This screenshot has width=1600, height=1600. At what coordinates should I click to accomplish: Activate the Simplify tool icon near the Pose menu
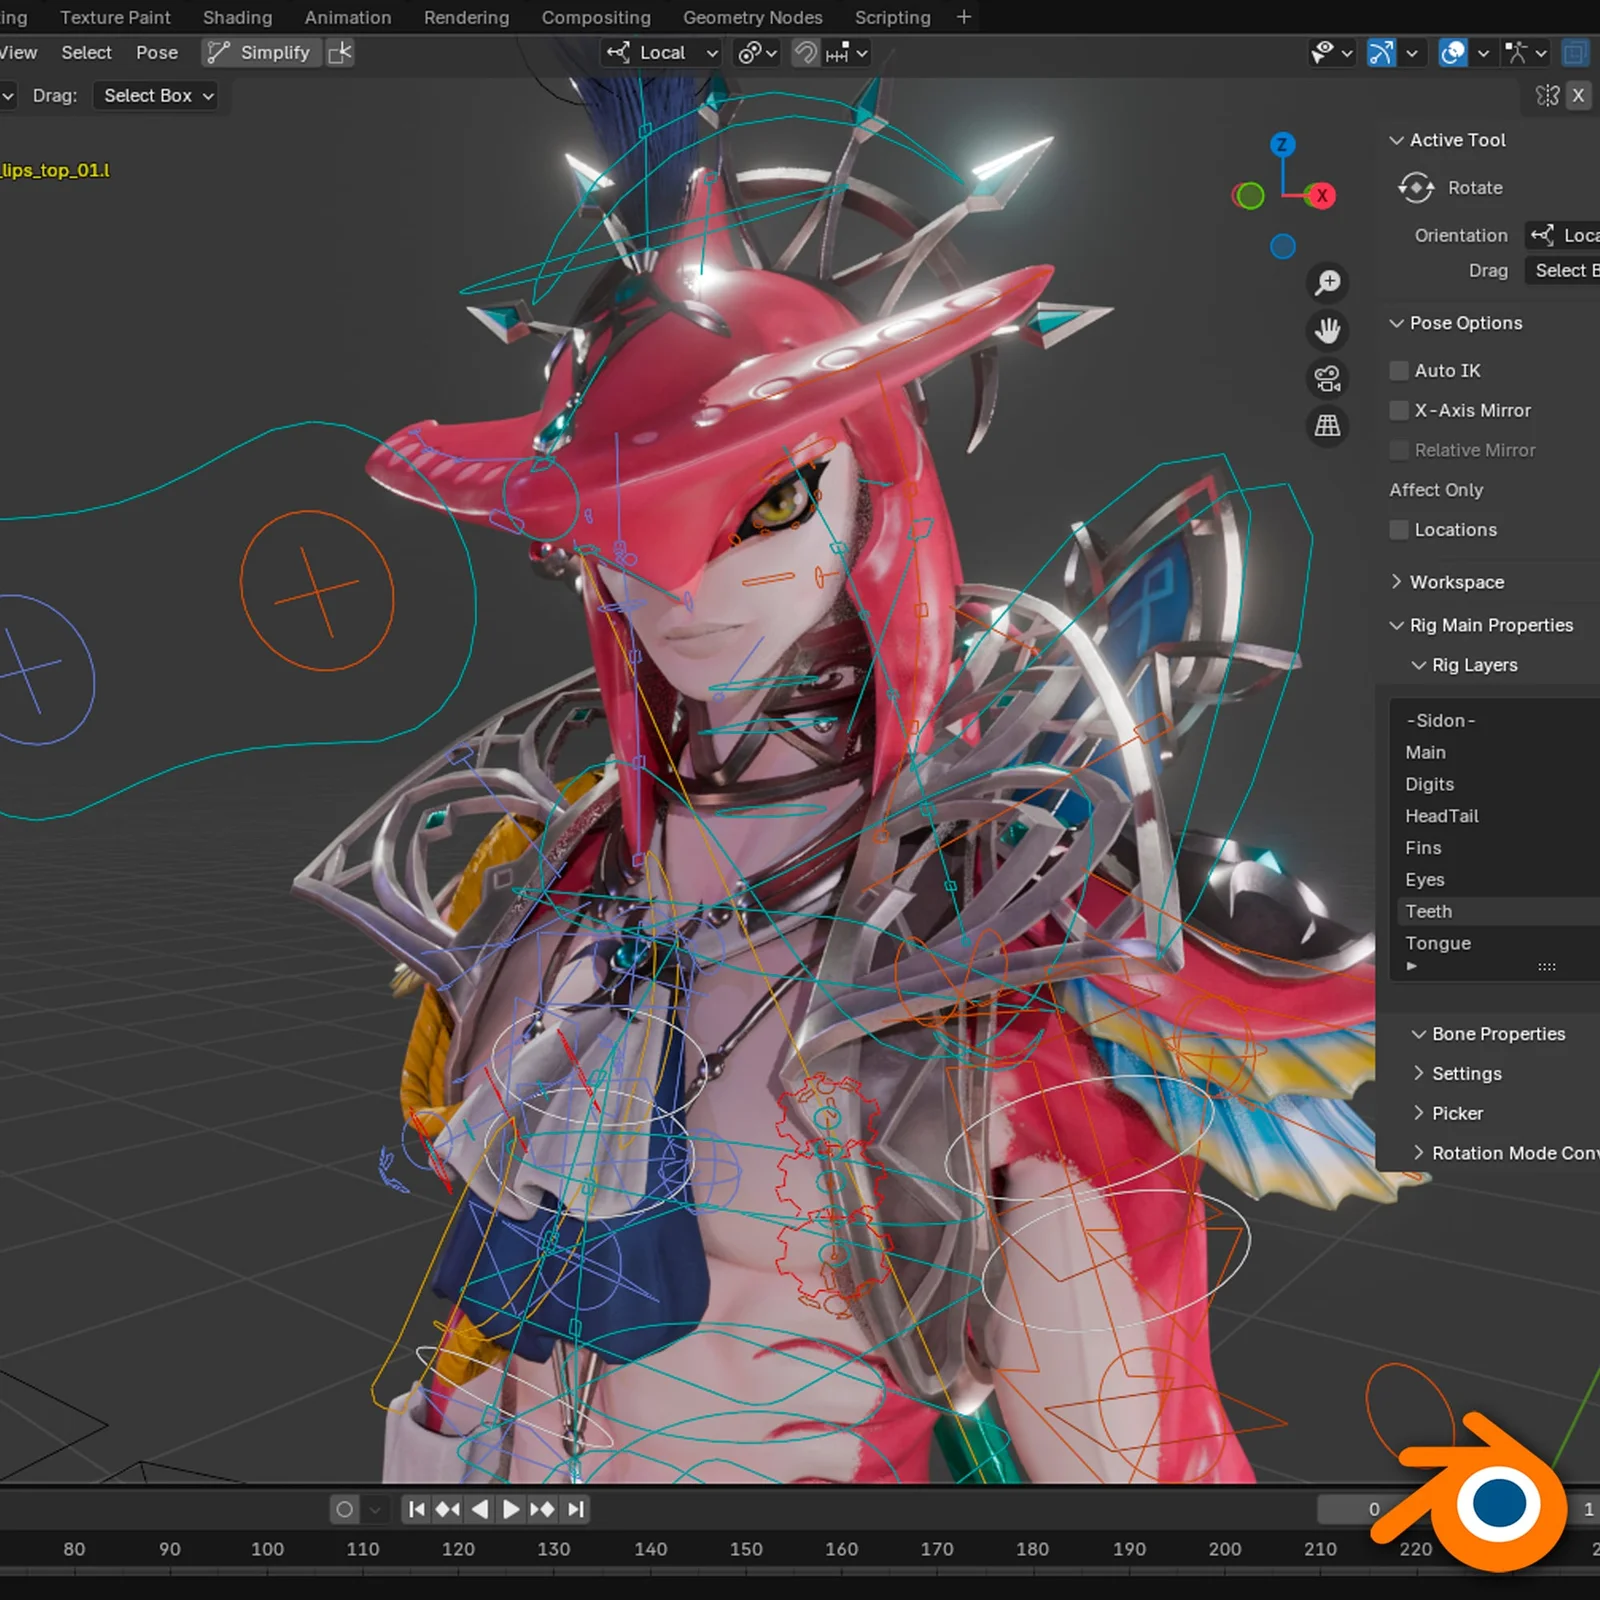217,52
